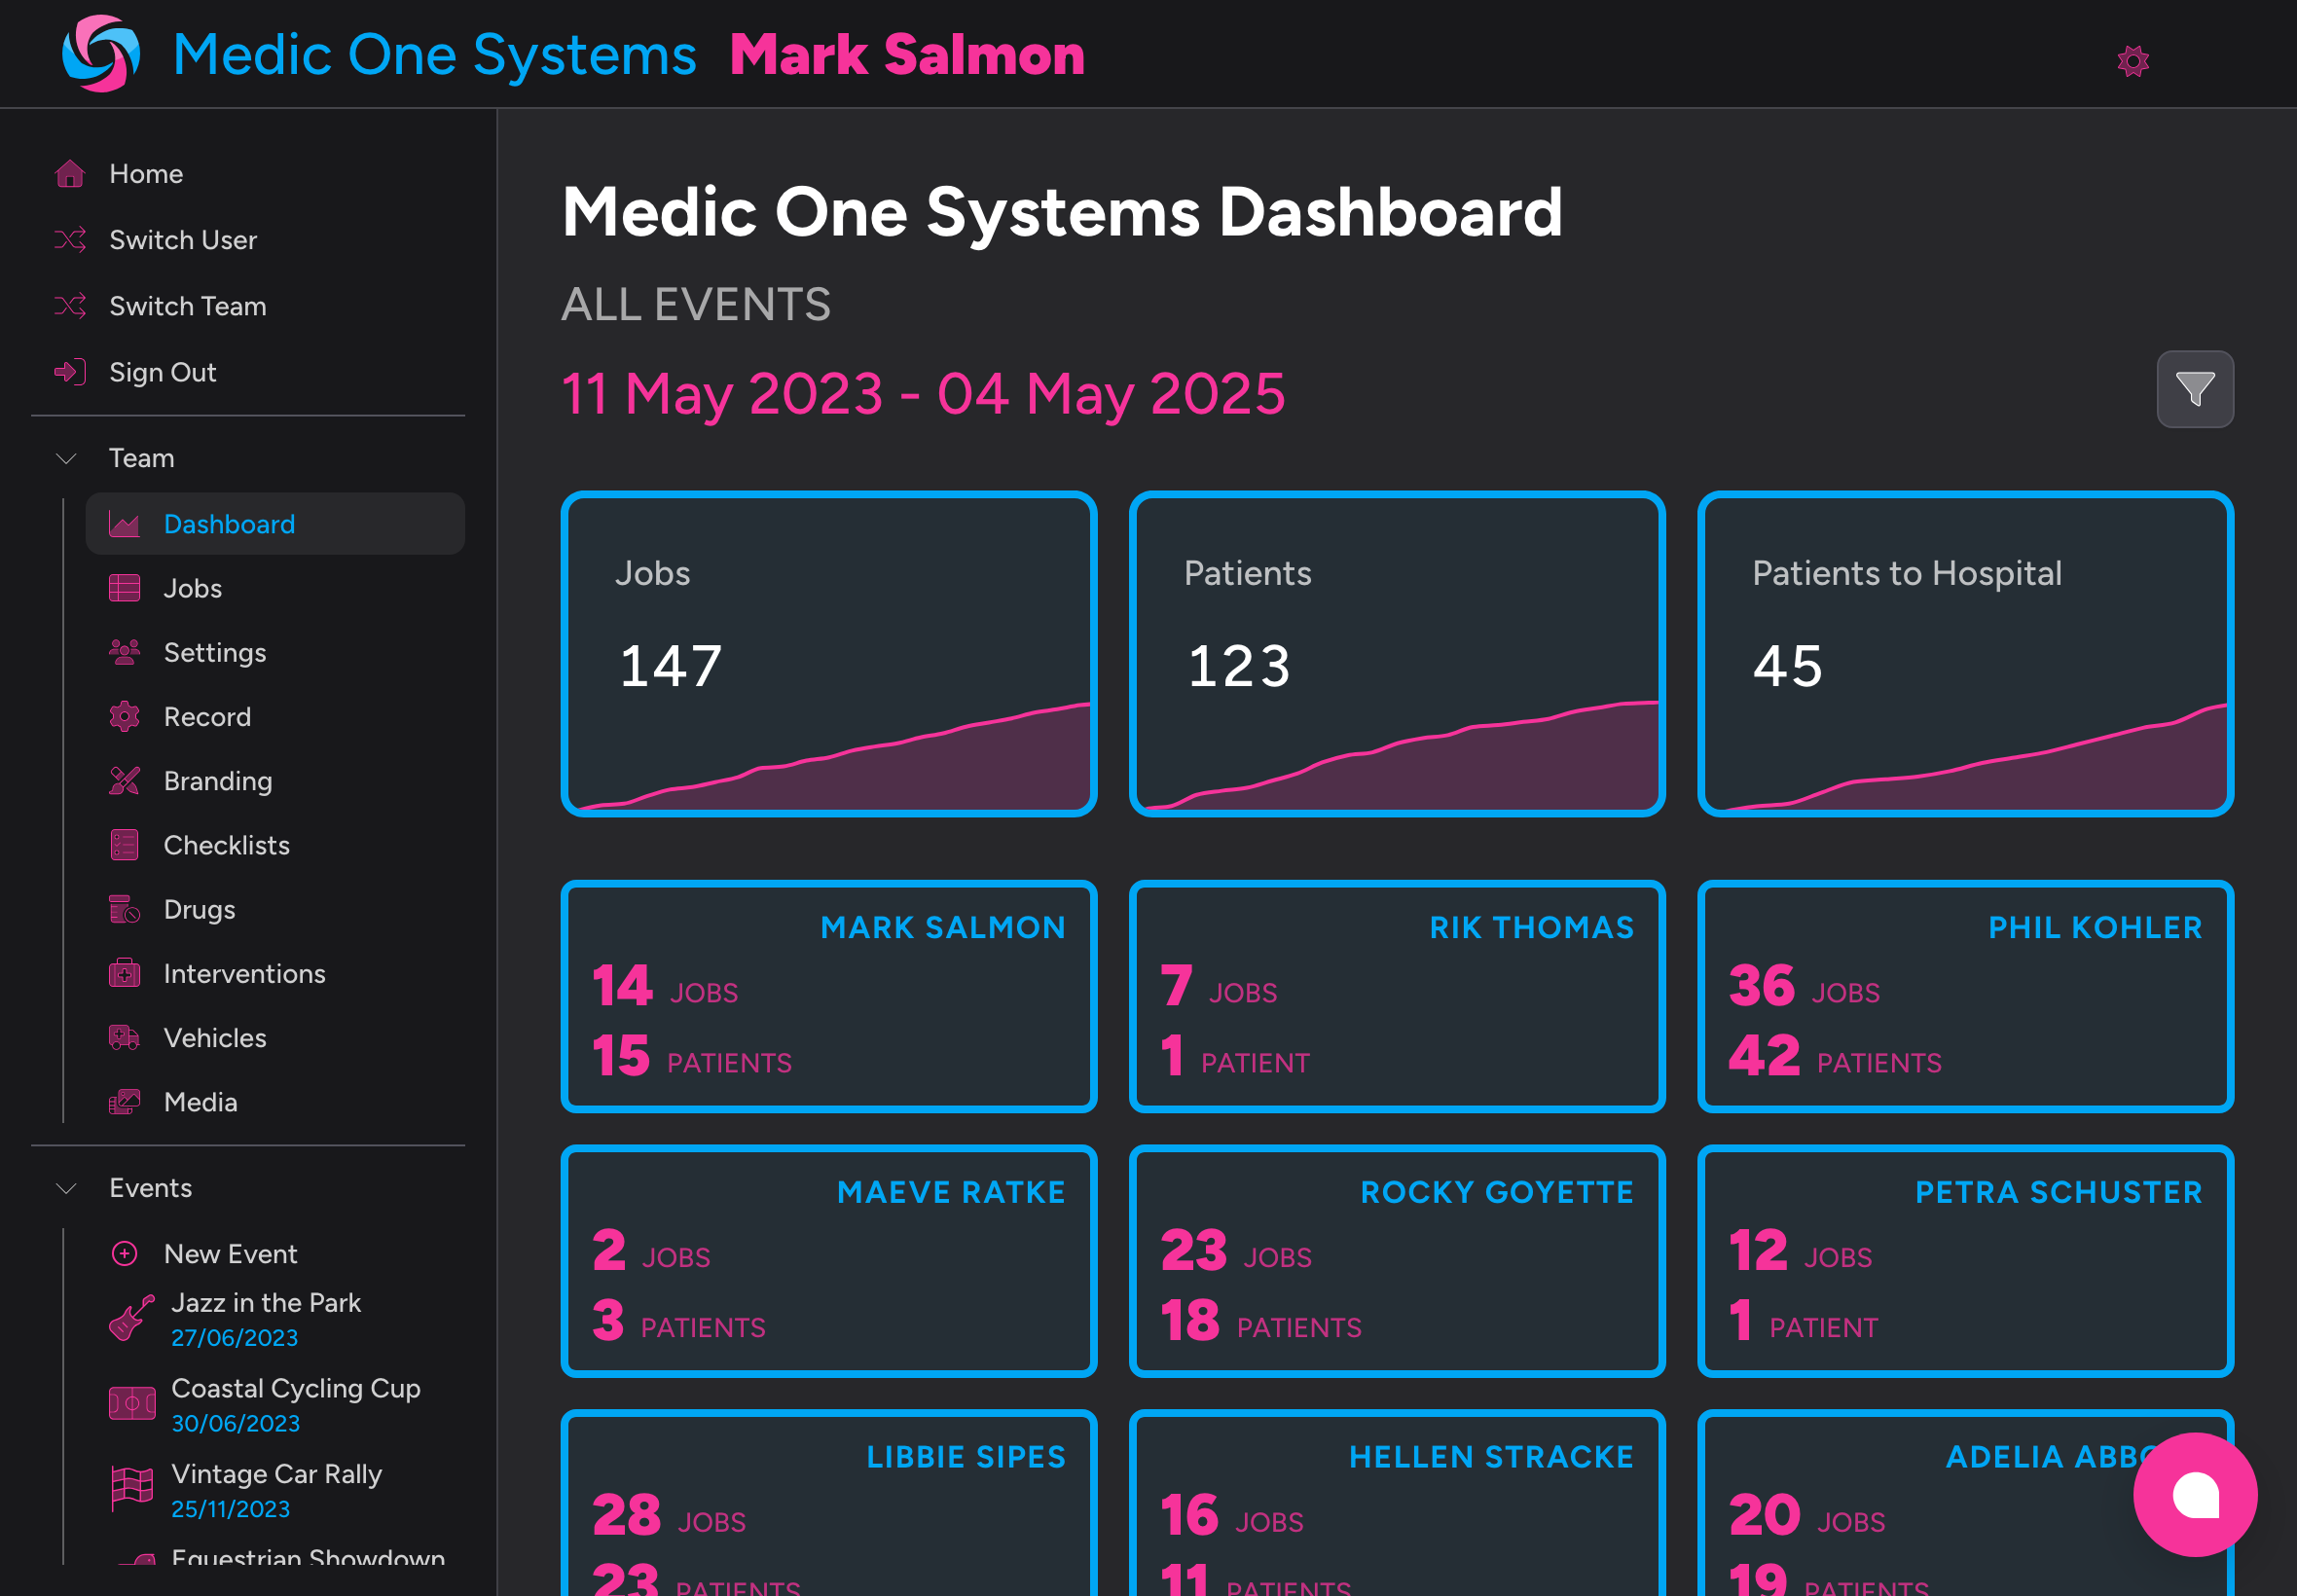2297x1596 pixels.
Task: Sign Out of the application
Action: 162,372
